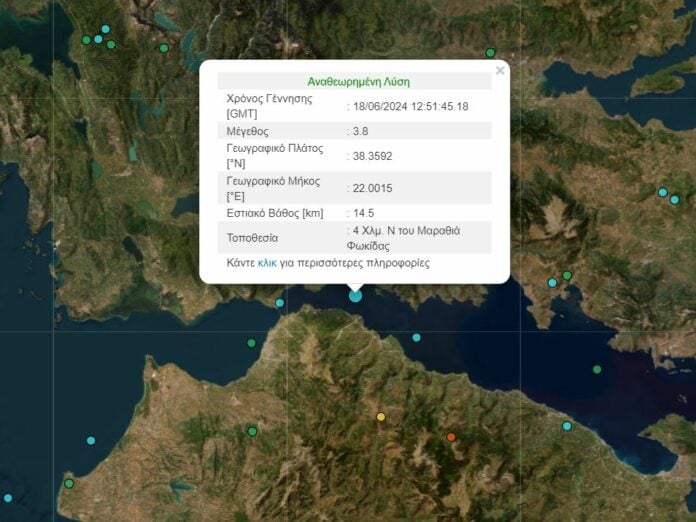Click the Χρόνος Γέννησης [GMT] label
The height and width of the screenshot is (522, 696).
[269, 106]
